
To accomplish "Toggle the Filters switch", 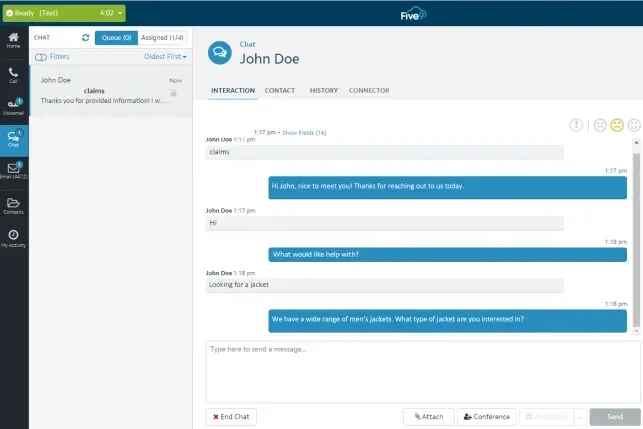I will pos(41,57).
